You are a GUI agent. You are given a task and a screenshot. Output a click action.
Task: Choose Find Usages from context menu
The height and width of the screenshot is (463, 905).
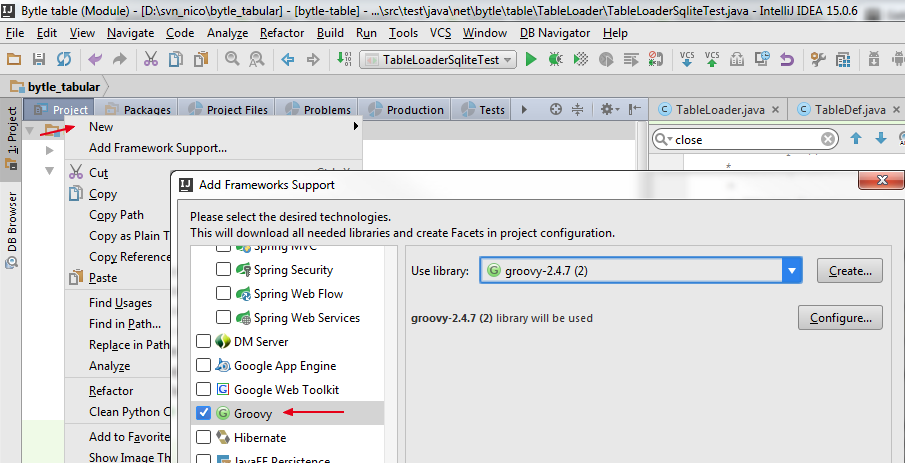120,303
